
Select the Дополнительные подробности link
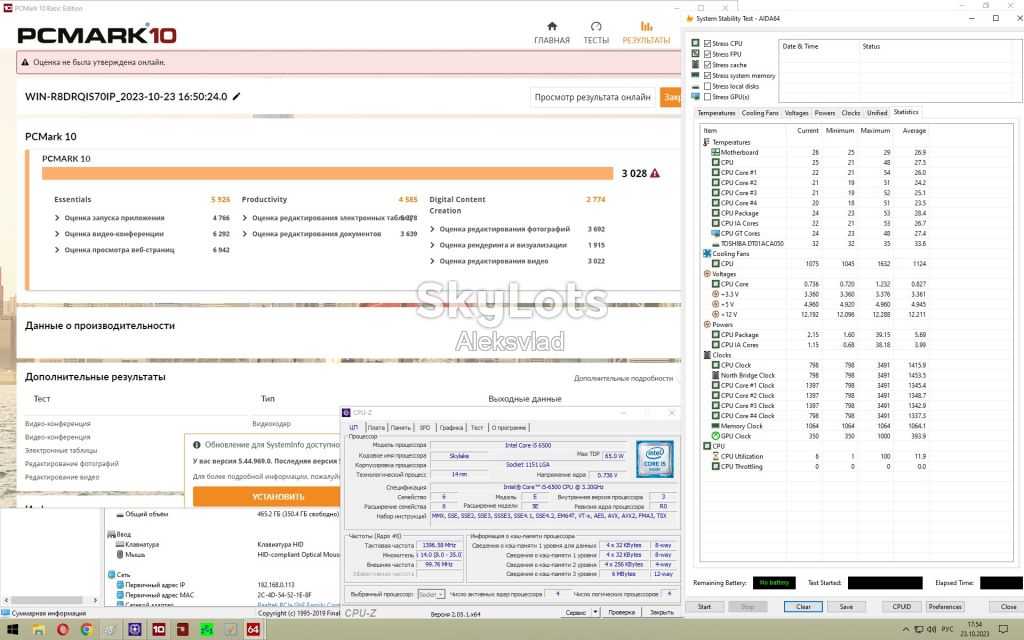point(623,378)
